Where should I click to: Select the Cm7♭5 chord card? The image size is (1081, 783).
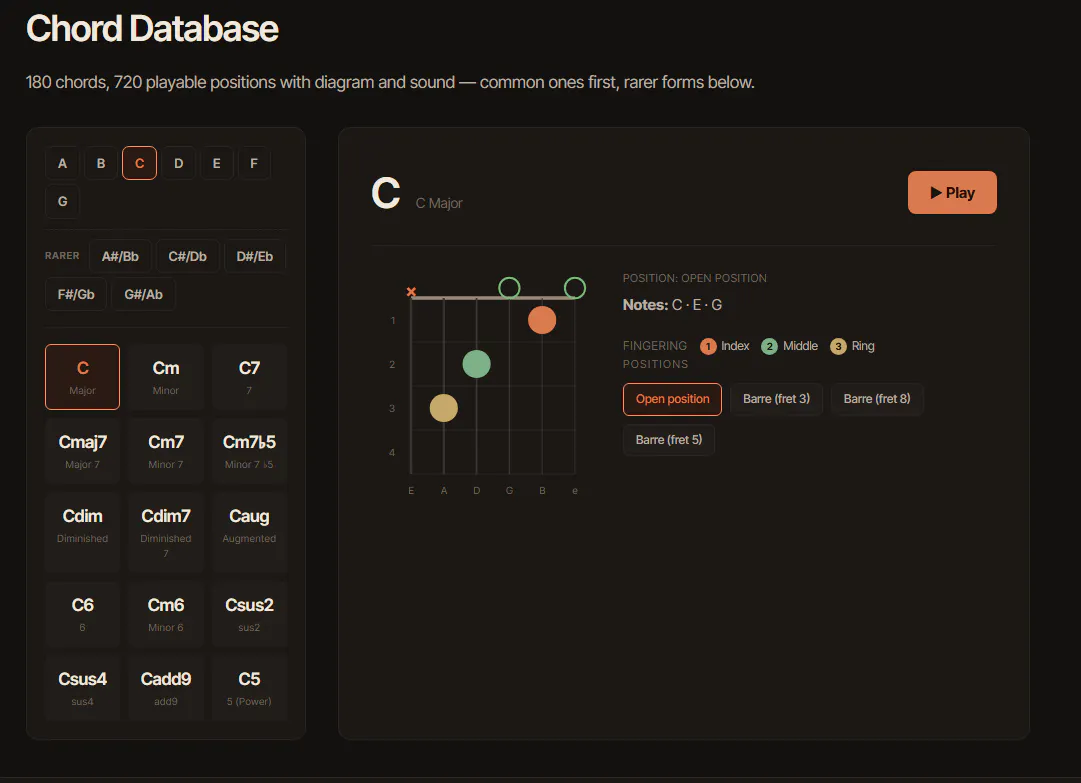pos(249,451)
